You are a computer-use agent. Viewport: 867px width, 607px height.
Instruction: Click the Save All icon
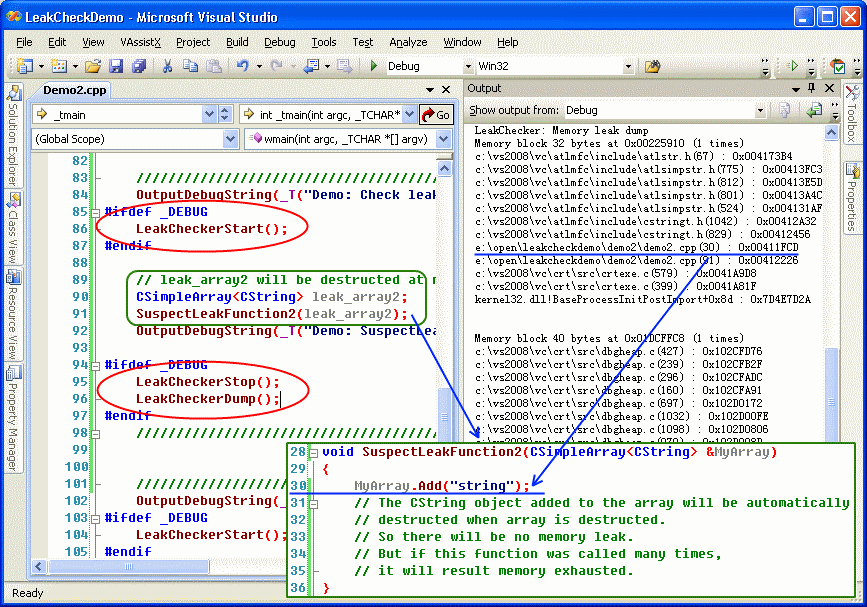(x=139, y=66)
